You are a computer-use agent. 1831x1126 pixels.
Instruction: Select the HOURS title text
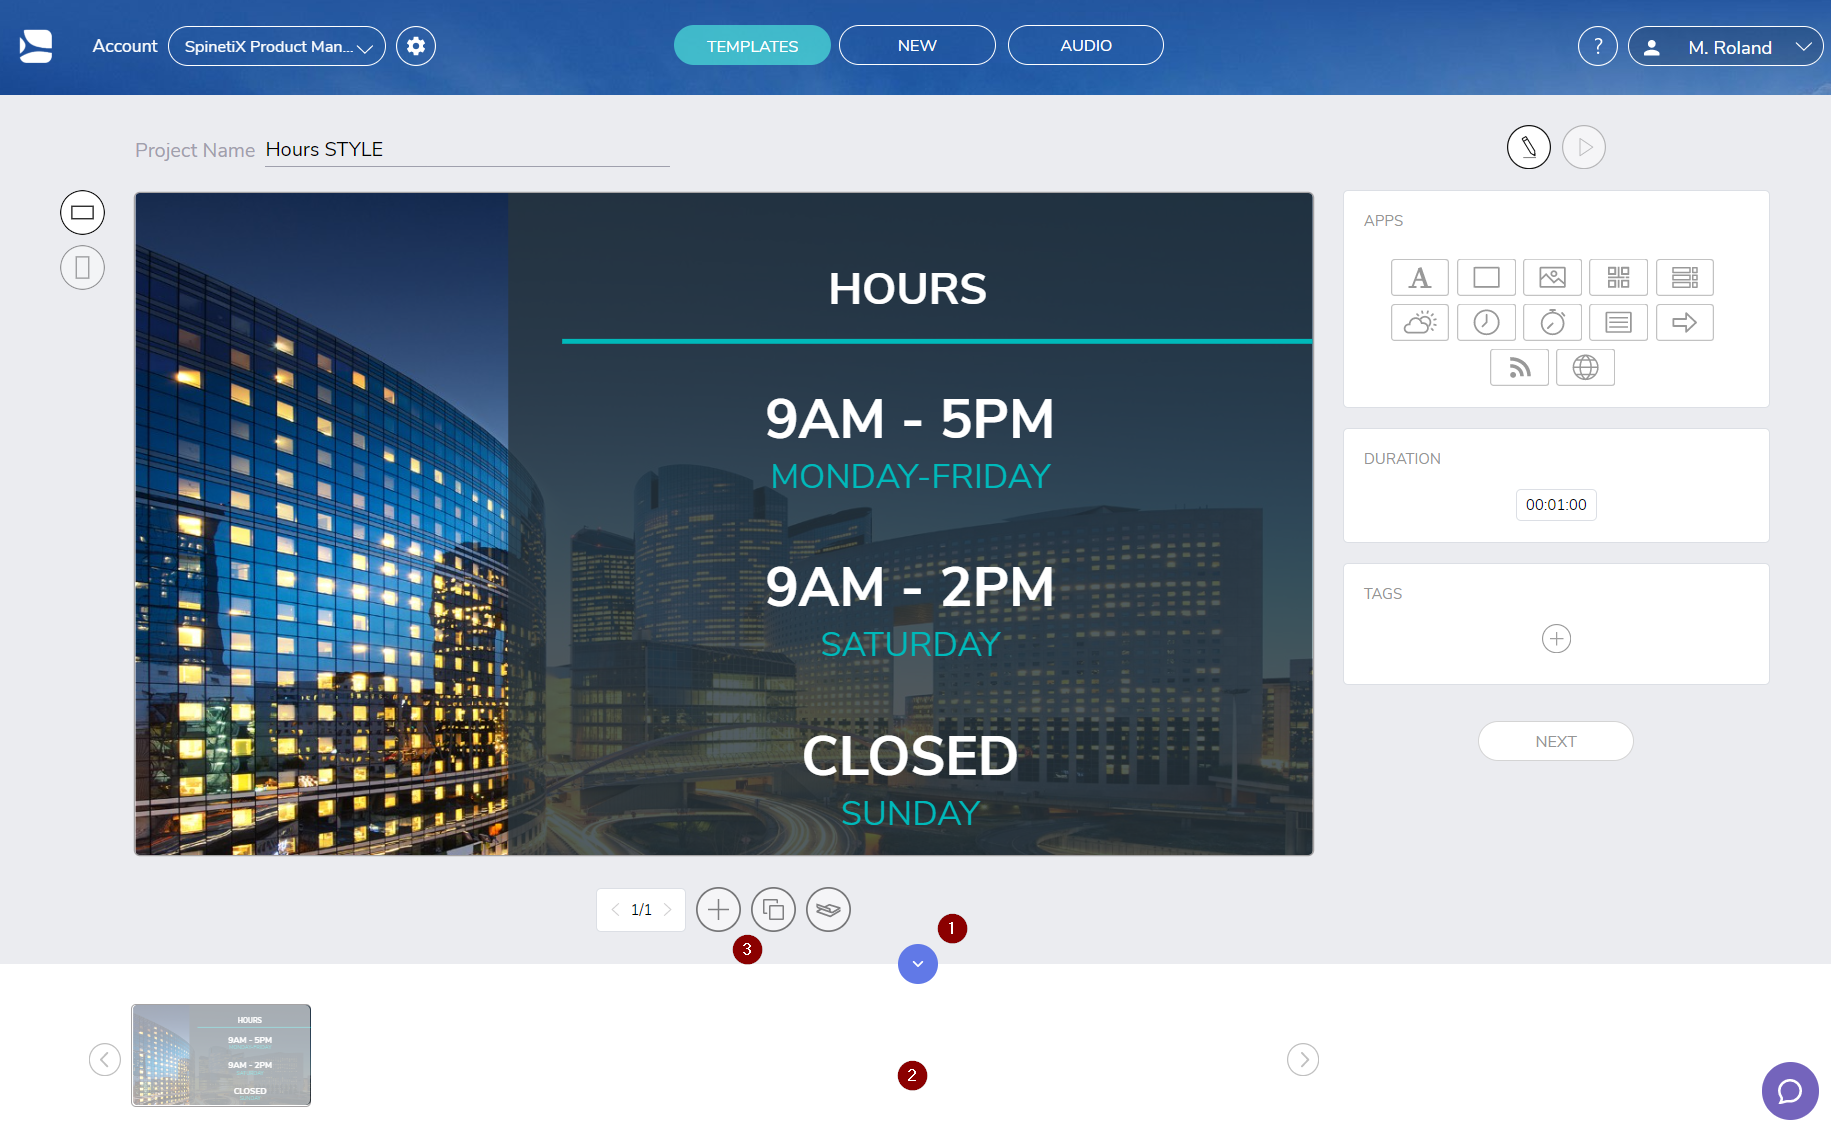click(x=908, y=289)
